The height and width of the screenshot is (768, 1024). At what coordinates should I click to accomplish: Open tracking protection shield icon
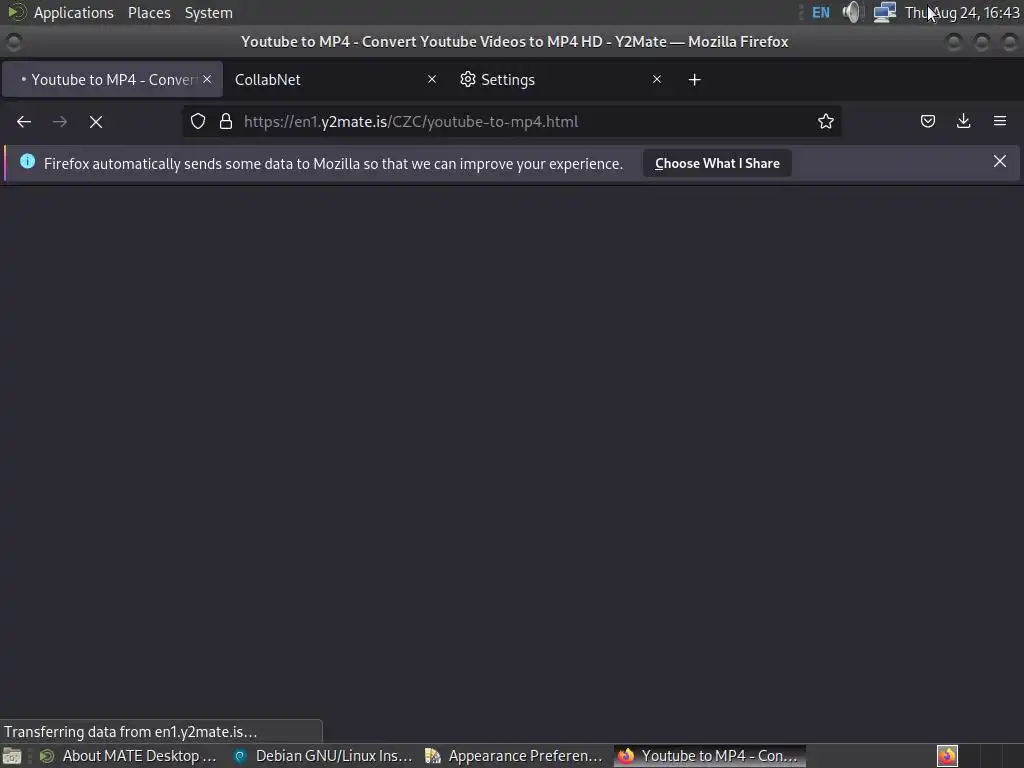point(198,121)
